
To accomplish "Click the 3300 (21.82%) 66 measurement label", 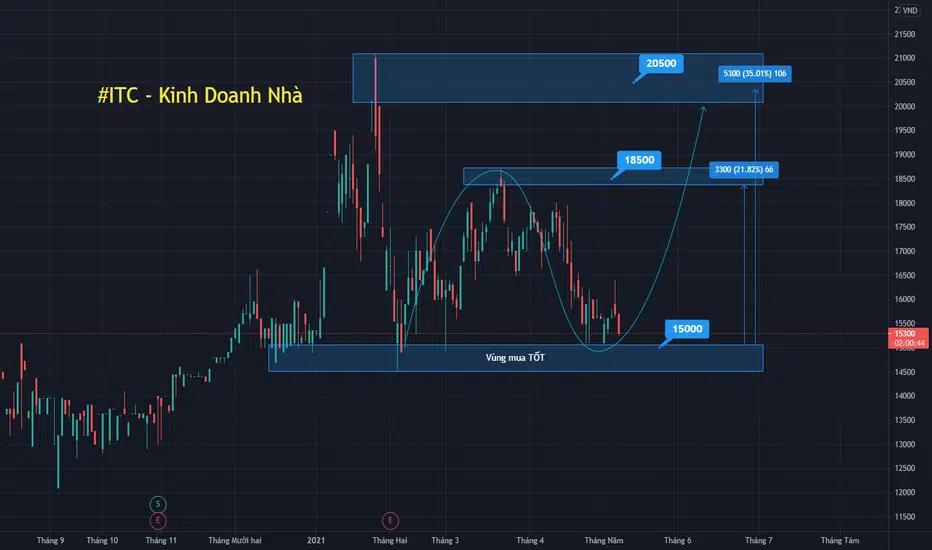I will point(744,169).
